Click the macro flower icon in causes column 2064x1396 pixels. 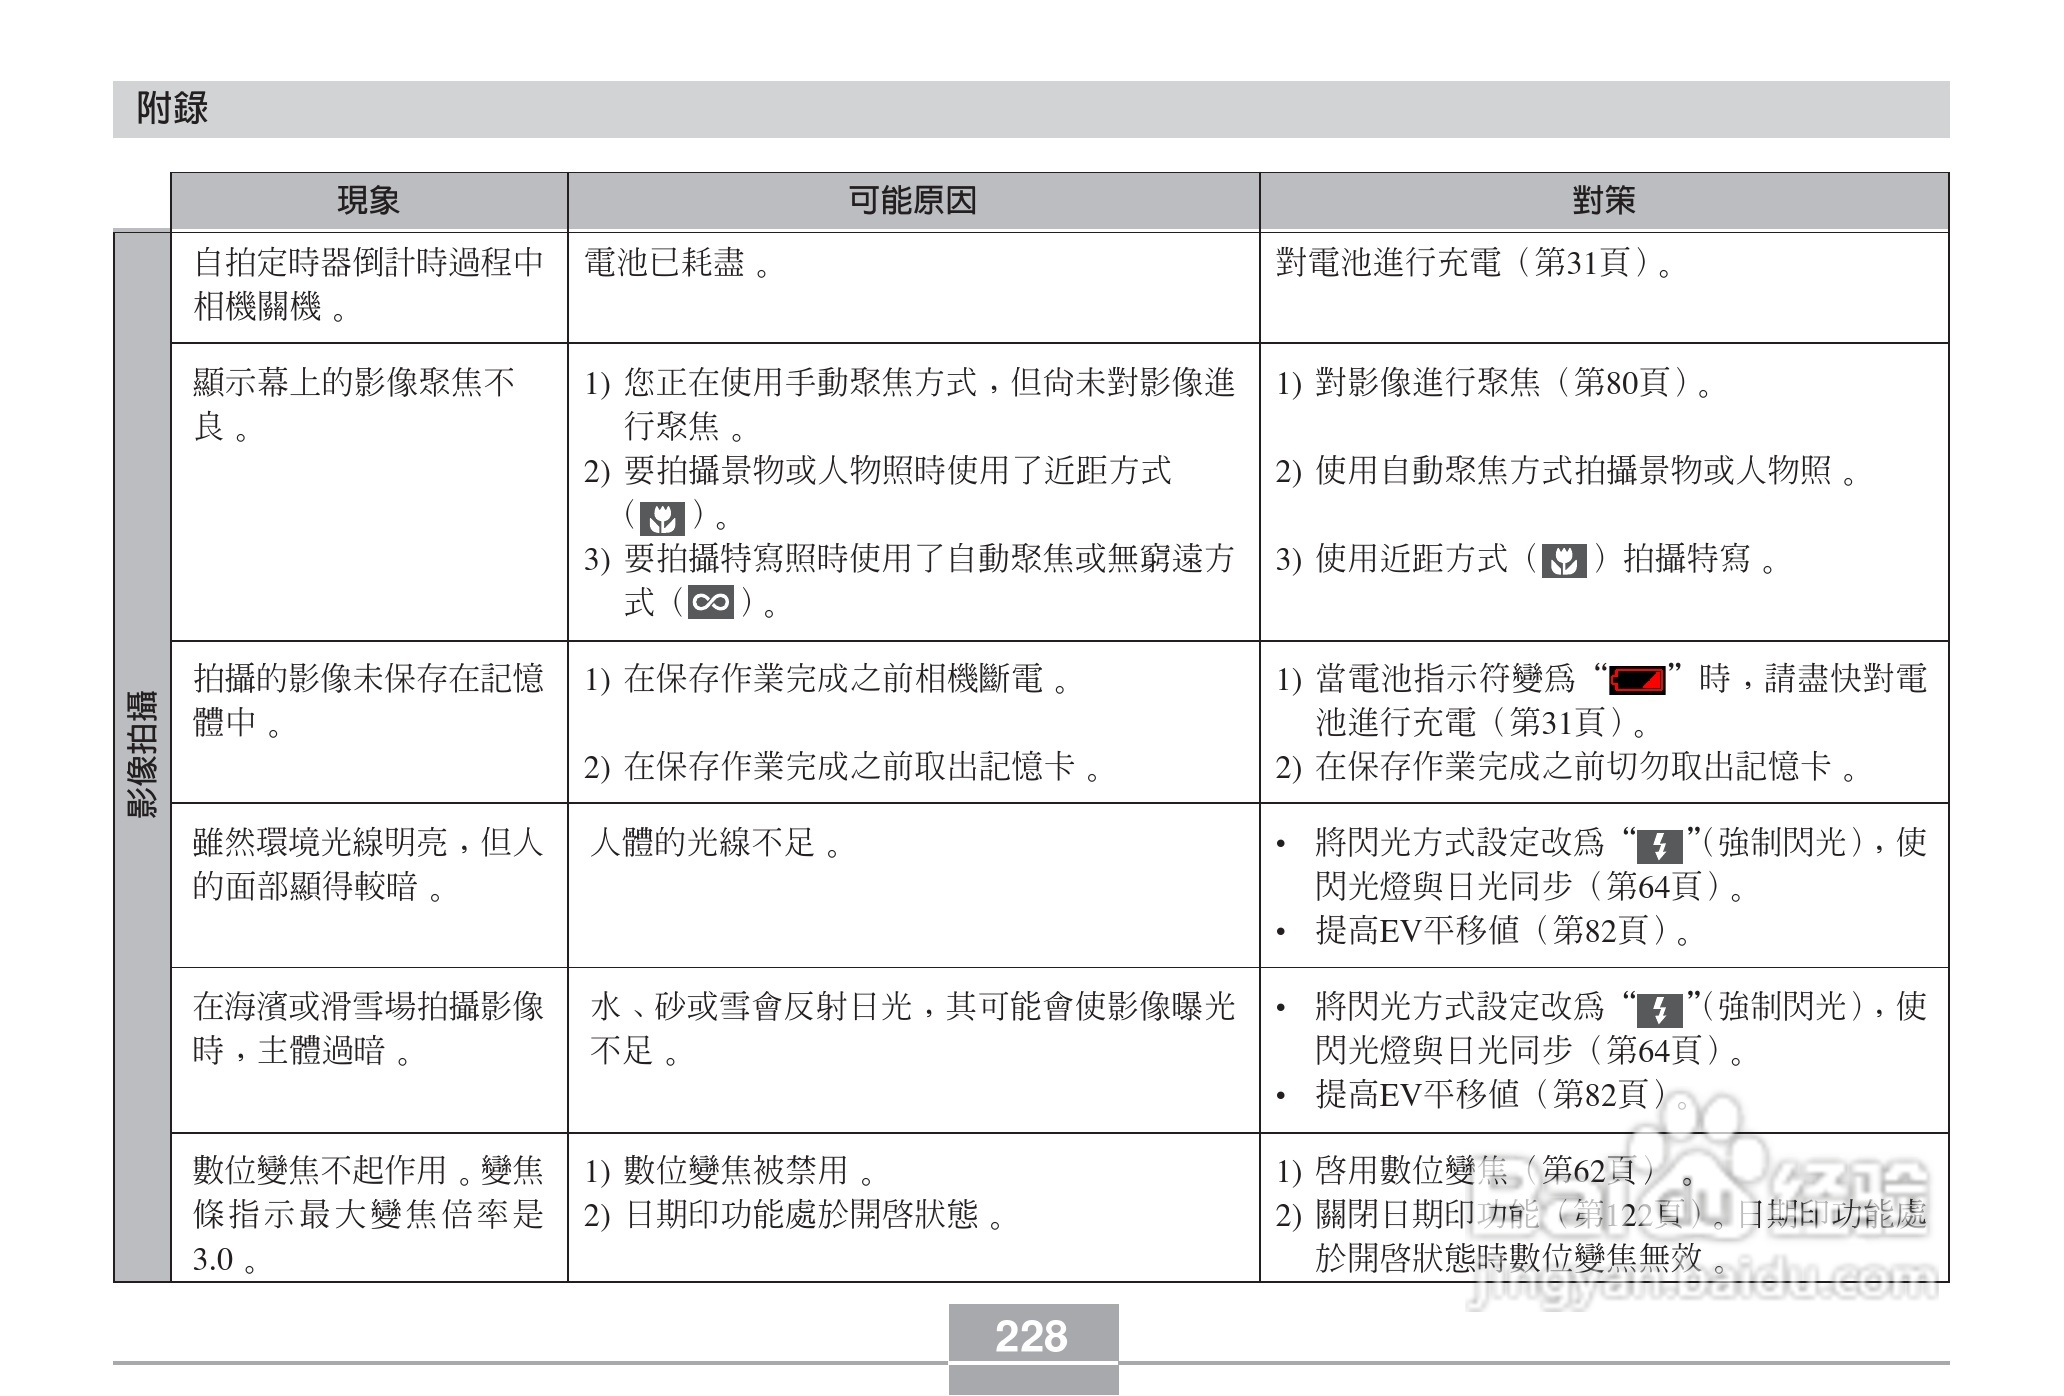coord(661,517)
